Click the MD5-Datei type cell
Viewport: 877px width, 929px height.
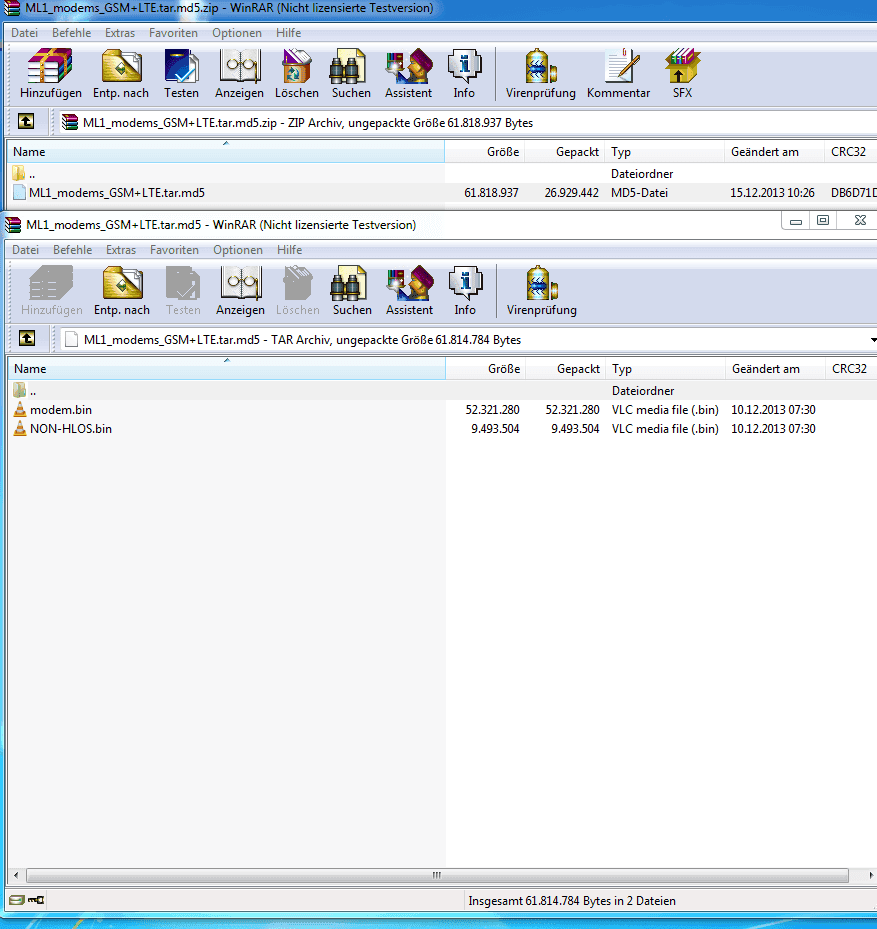pyautogui.click(x=639, y=193)
